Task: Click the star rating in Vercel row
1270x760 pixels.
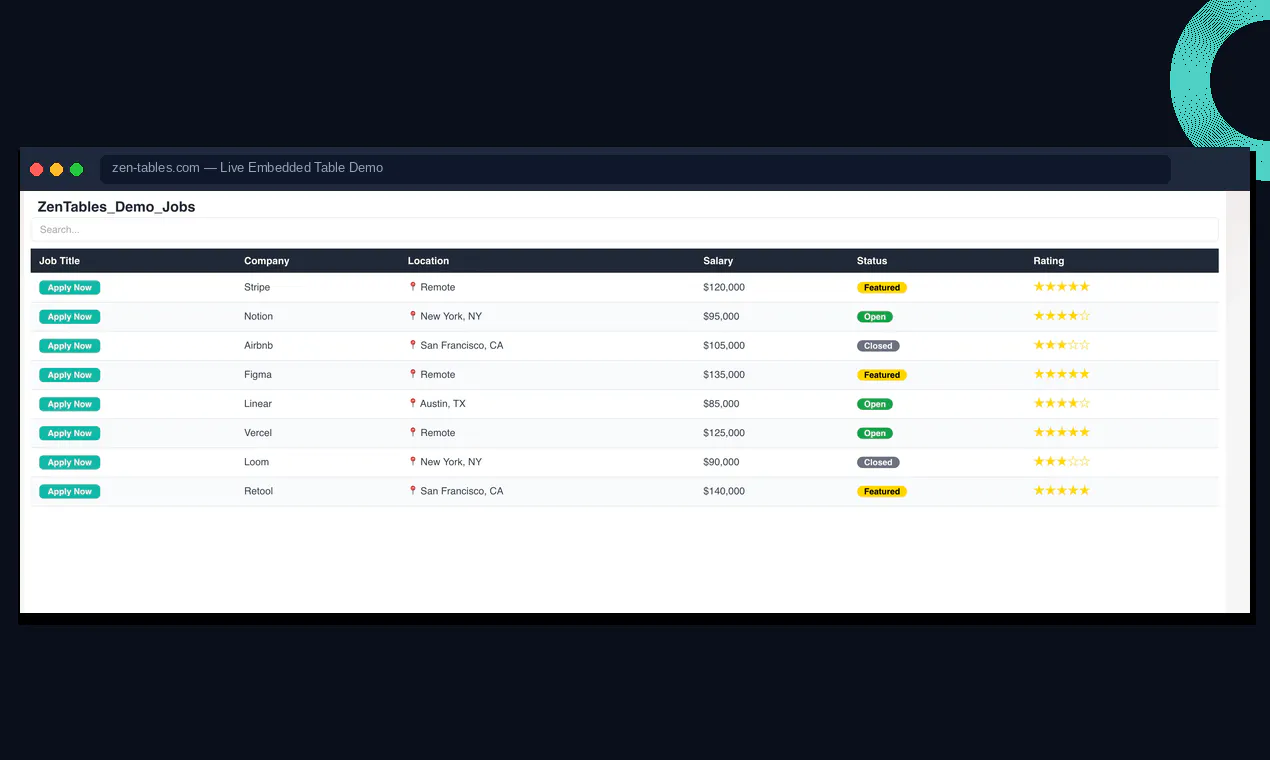Action: [x=1062, y=432]
